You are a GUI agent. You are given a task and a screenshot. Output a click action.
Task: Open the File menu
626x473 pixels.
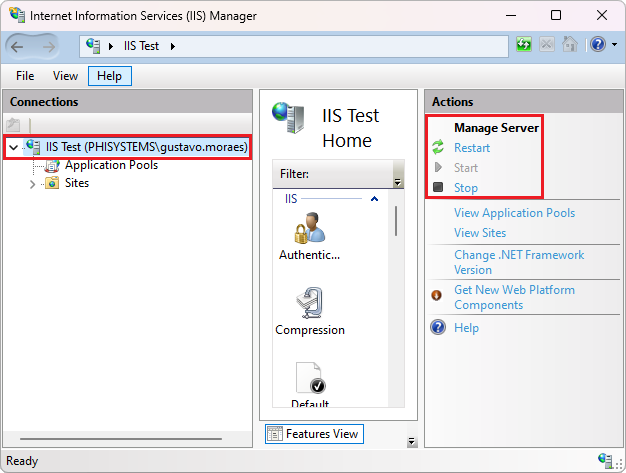coord(25,76)
